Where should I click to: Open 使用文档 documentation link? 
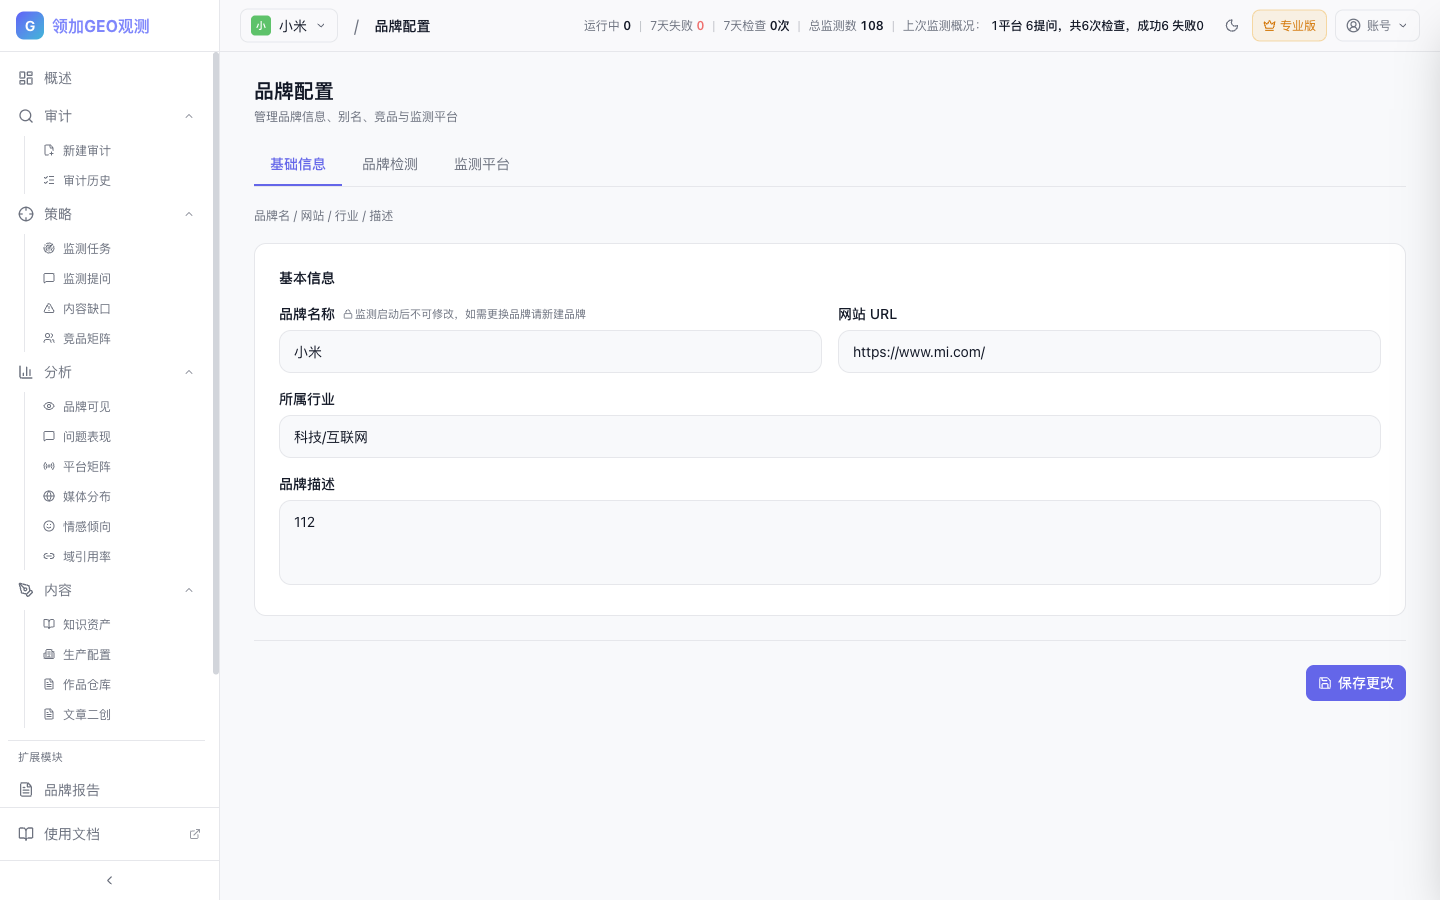point(109,834)
